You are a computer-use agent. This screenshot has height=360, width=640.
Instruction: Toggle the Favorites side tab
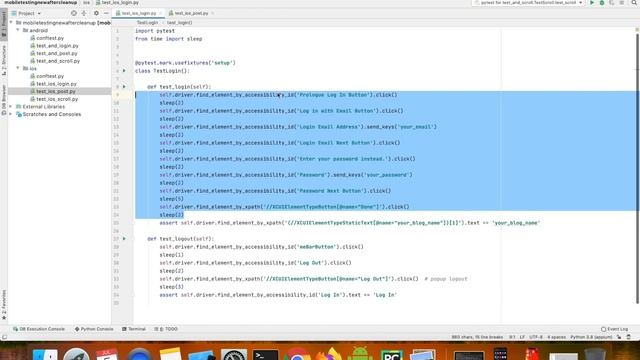[x=4, y=304]
